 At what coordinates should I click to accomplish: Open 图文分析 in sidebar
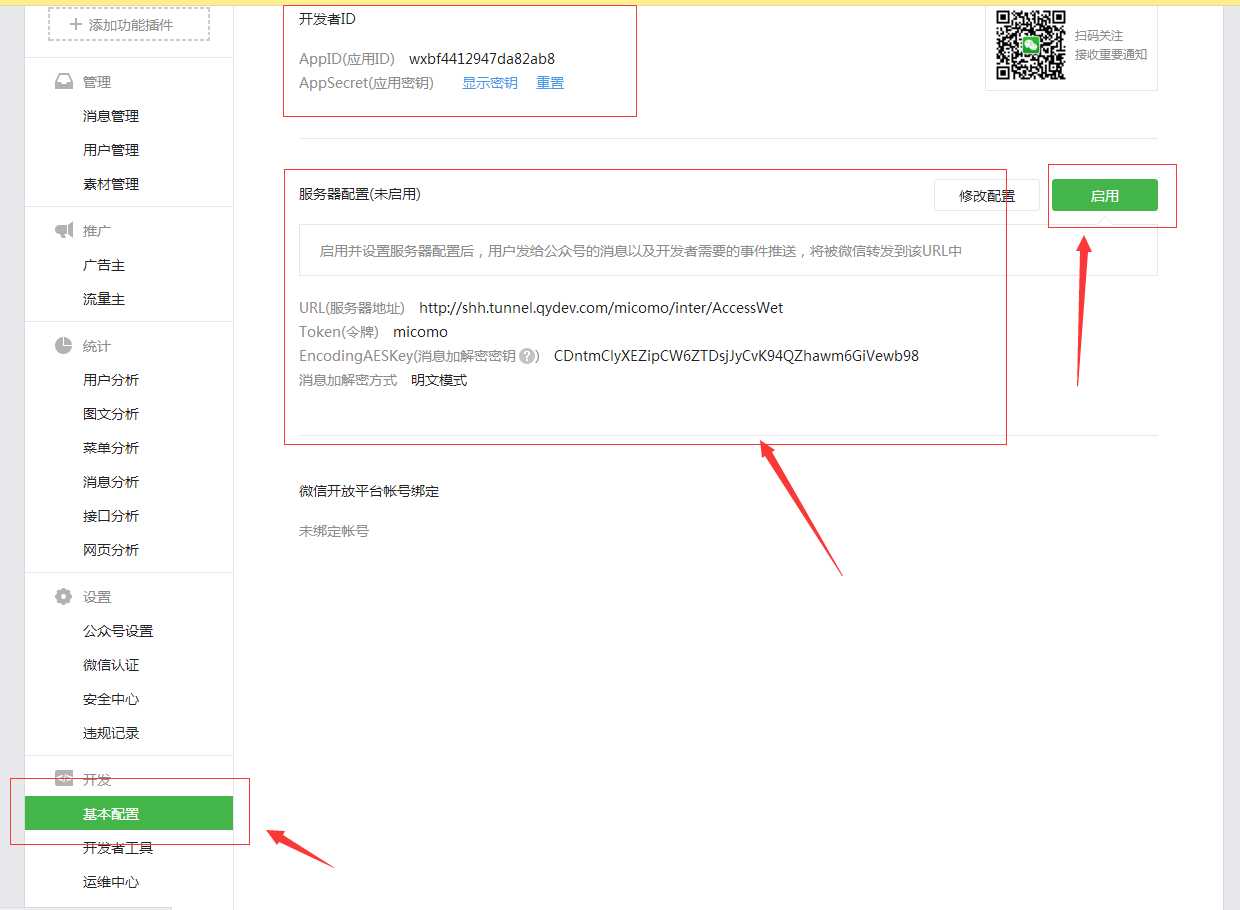111,414
